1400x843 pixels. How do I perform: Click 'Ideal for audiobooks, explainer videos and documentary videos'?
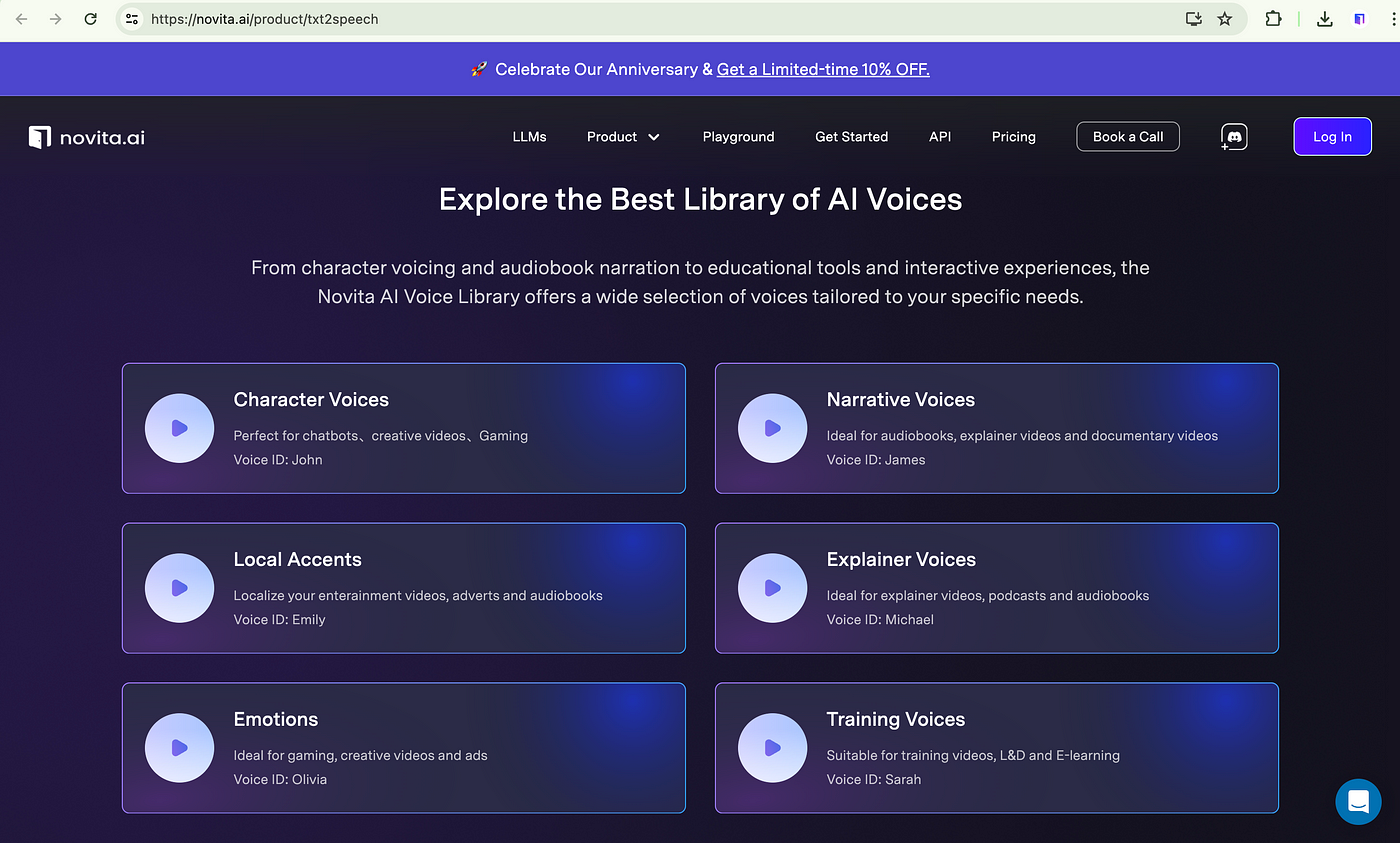click(x=1022, y=436)
